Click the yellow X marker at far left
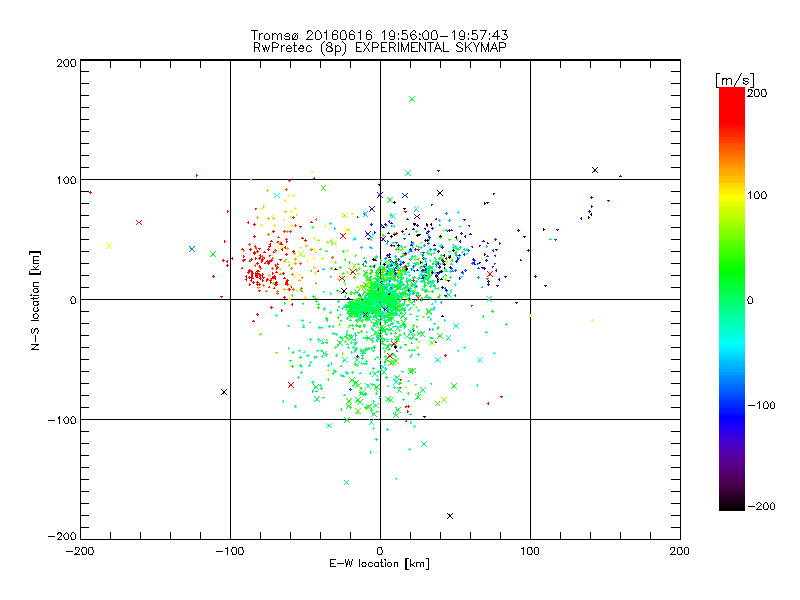Viewport: 800px width, 600px height. [109, 246]
